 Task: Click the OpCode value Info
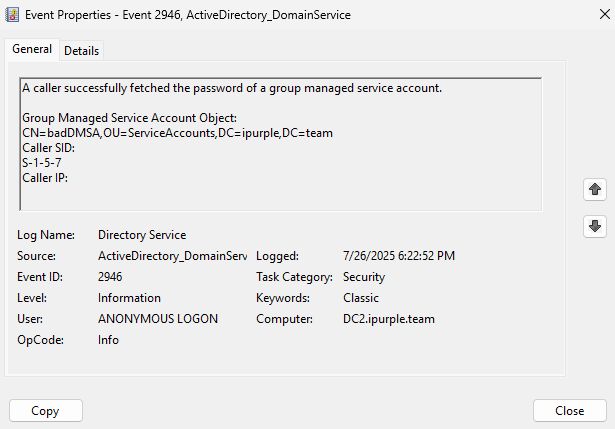click(x=108, y=340)
